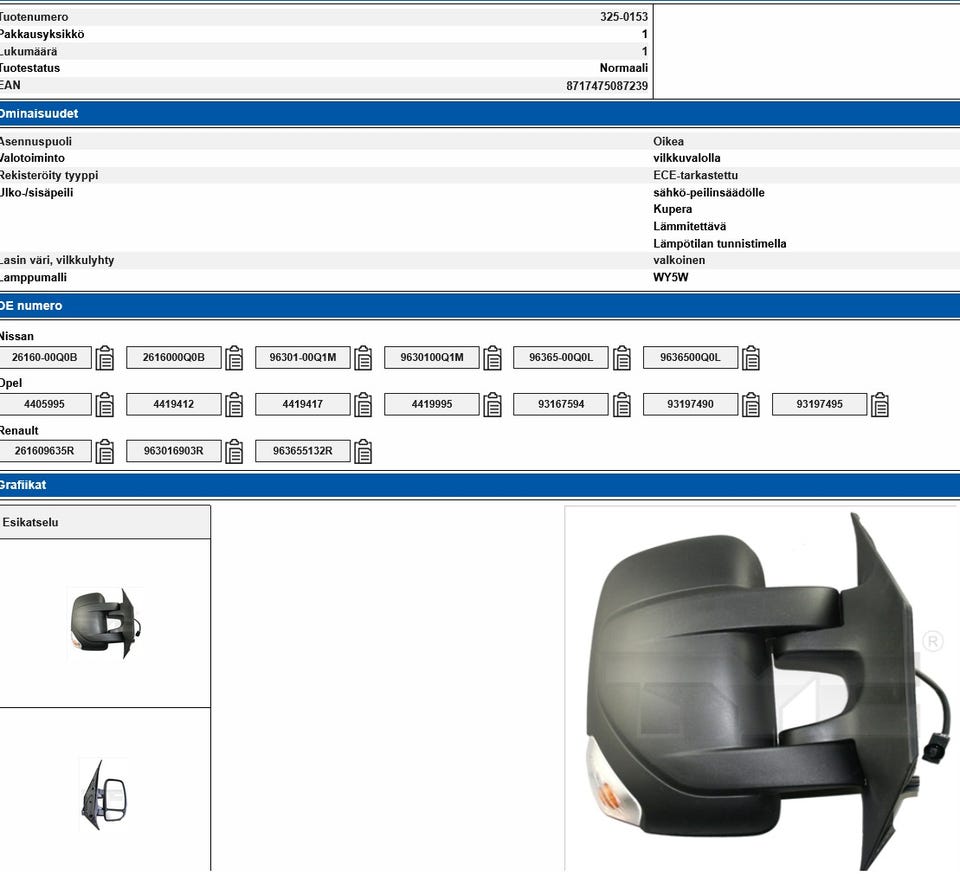Copy Opel number 4419412 with clipboard icon
The image size is (960, 876).
(234, 405)
